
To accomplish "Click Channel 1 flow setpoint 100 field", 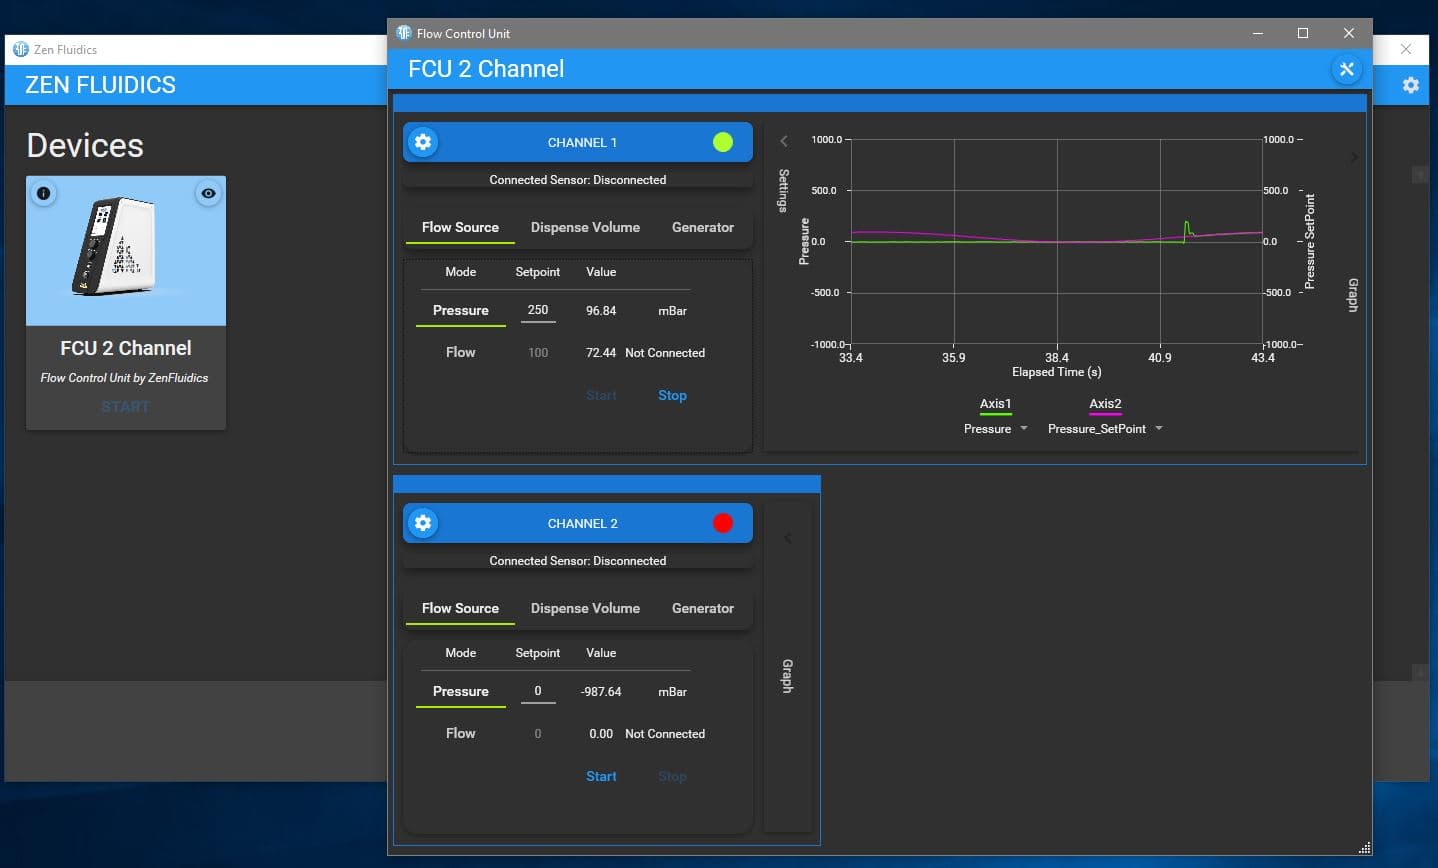I will pyautogui.click(x=538, y=352).
